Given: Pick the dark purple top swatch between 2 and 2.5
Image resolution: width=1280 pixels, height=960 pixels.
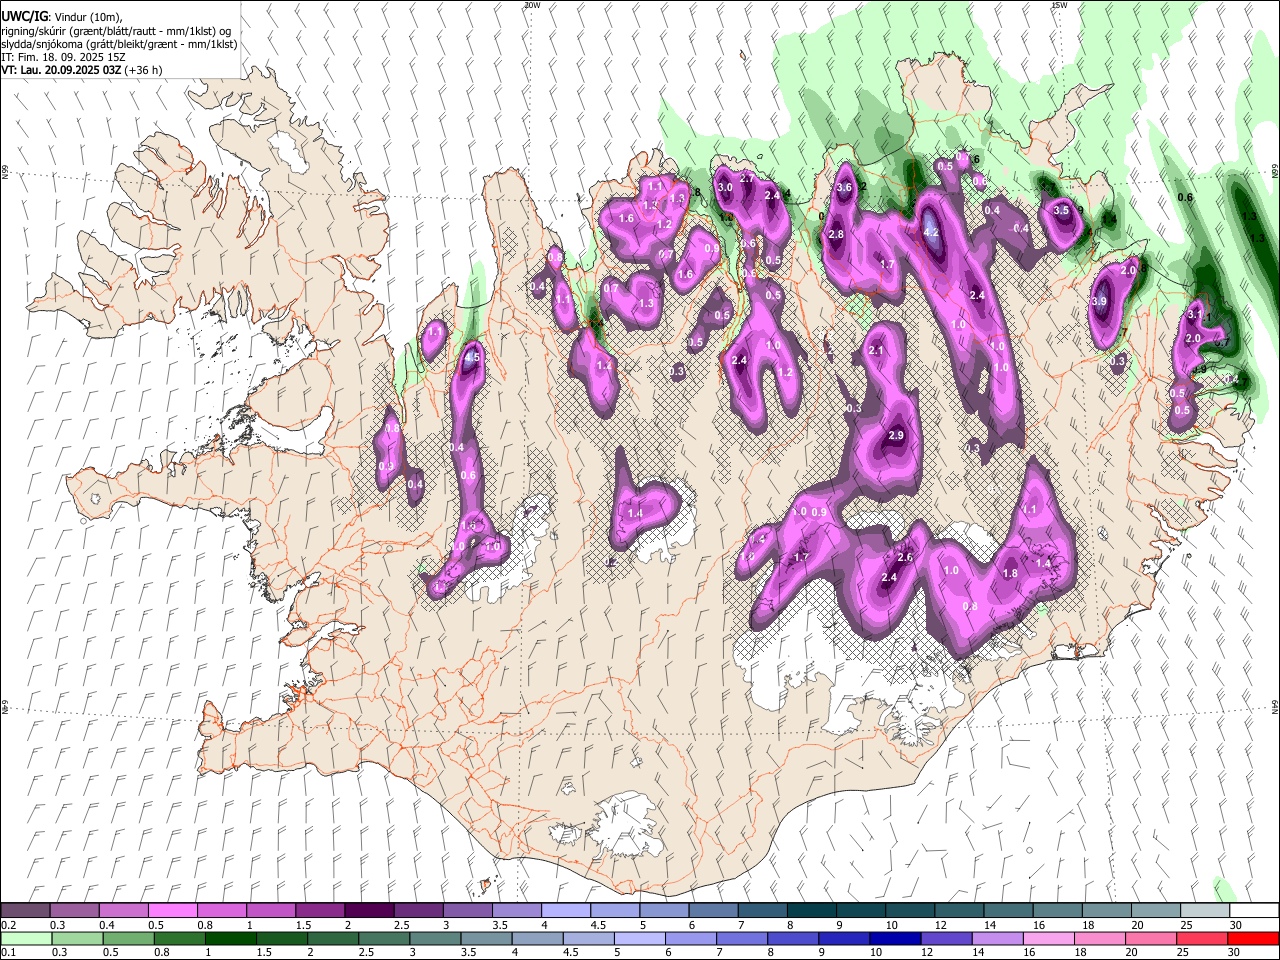Looking at the screenshot, I should click(368, 910).
